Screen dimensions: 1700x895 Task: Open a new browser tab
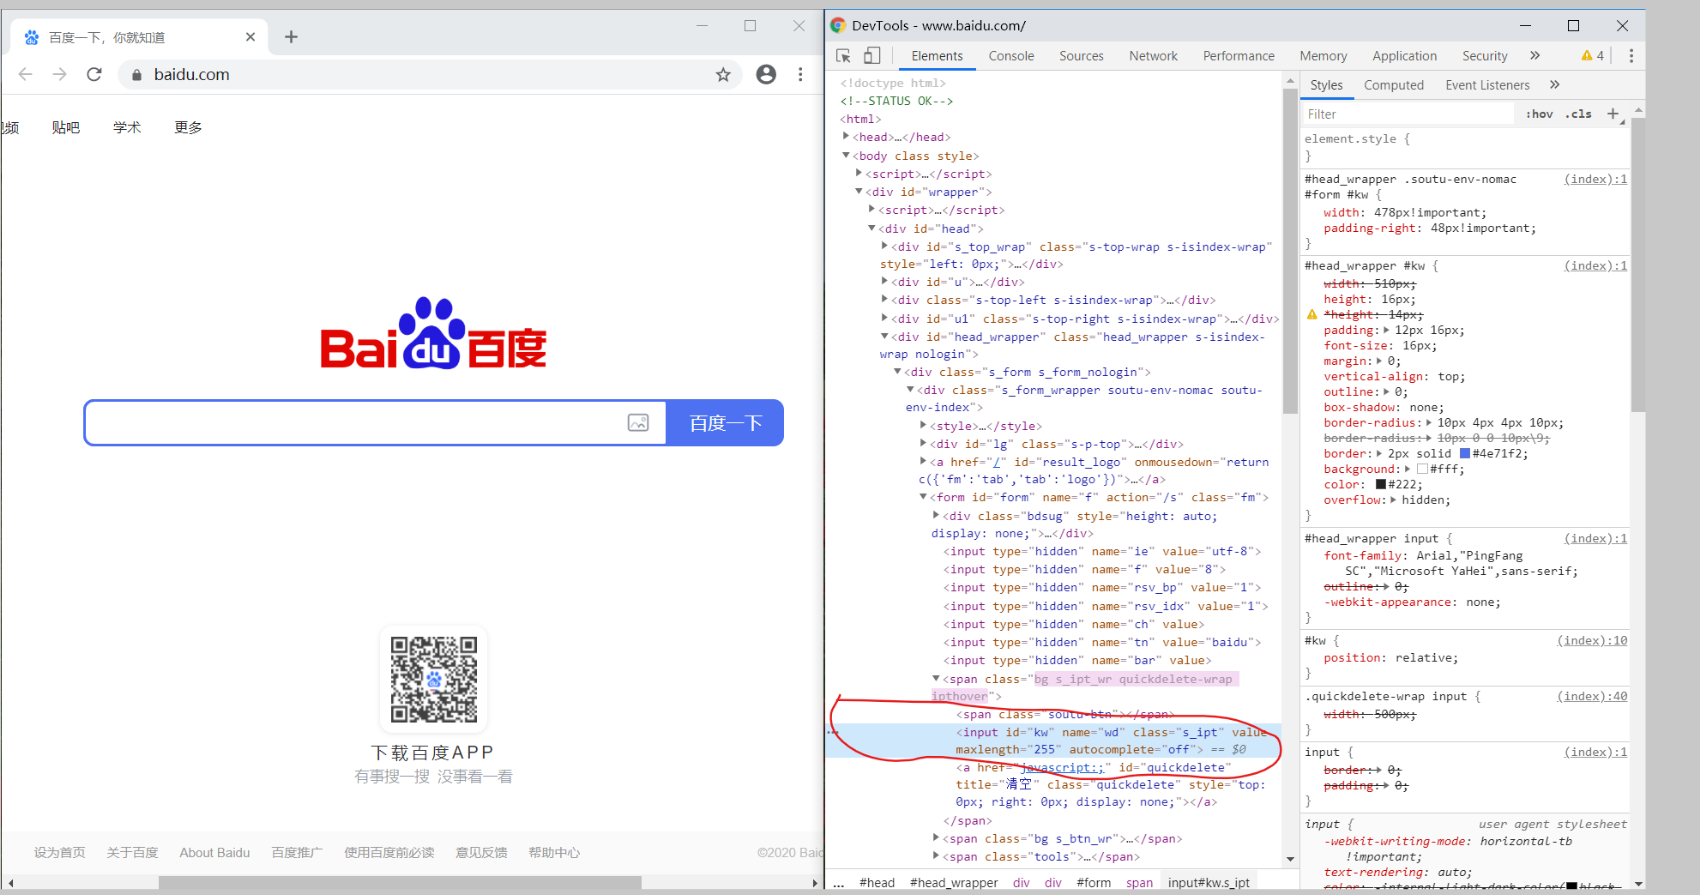291,37
